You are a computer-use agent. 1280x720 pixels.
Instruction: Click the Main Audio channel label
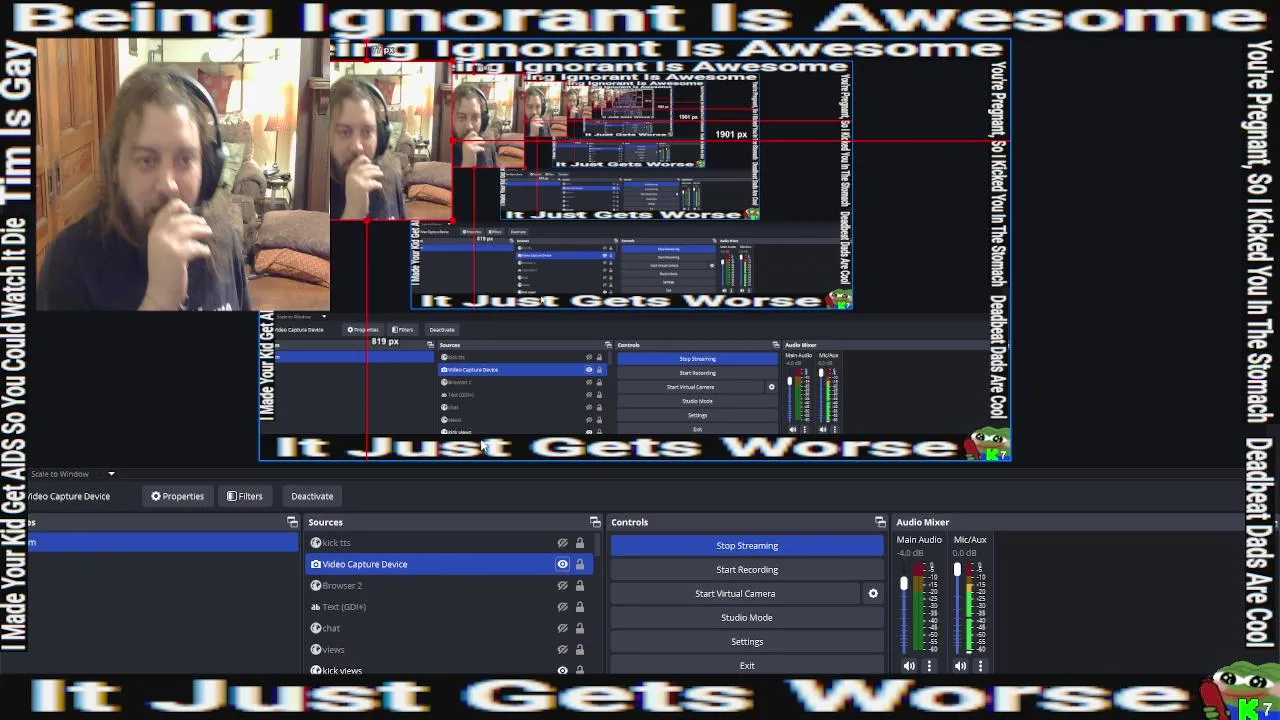[x=919, y=540]
